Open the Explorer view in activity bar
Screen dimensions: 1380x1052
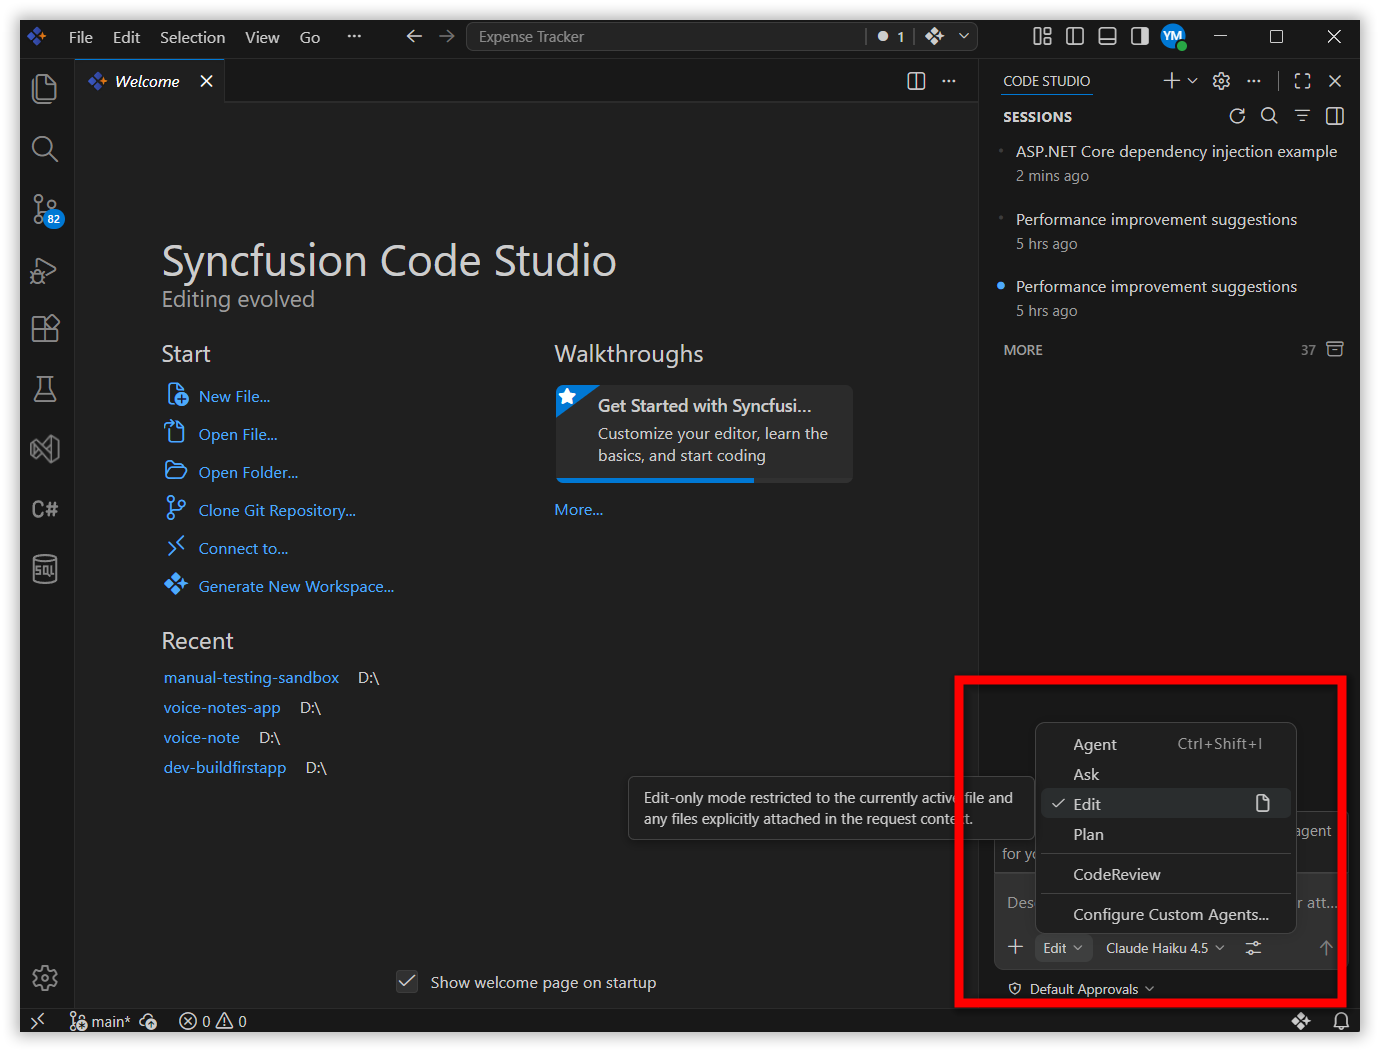pos(45,89)
